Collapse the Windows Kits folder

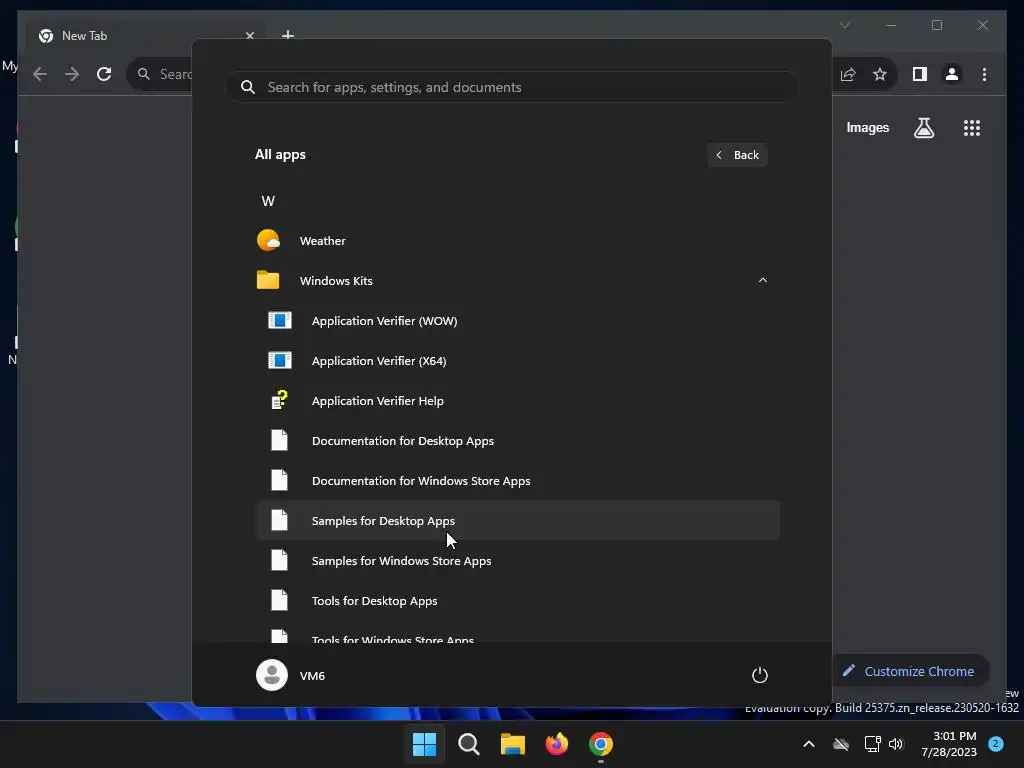coord(762,281)
